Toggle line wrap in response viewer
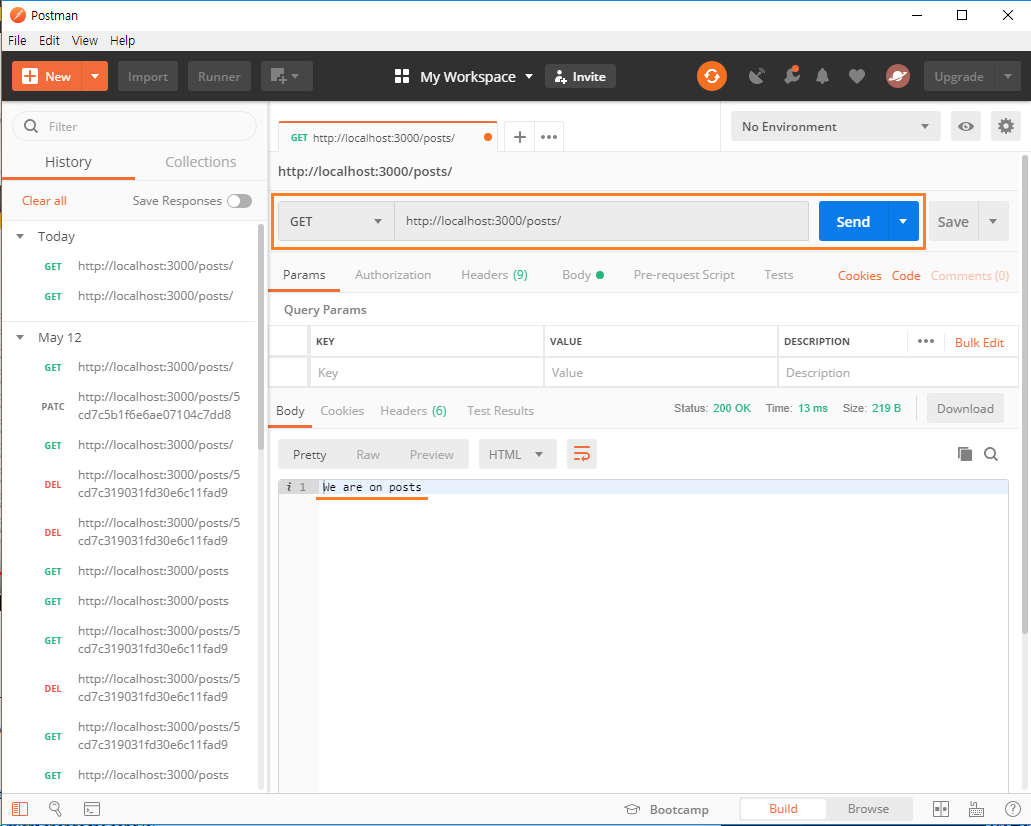 [x=582, y=454]
